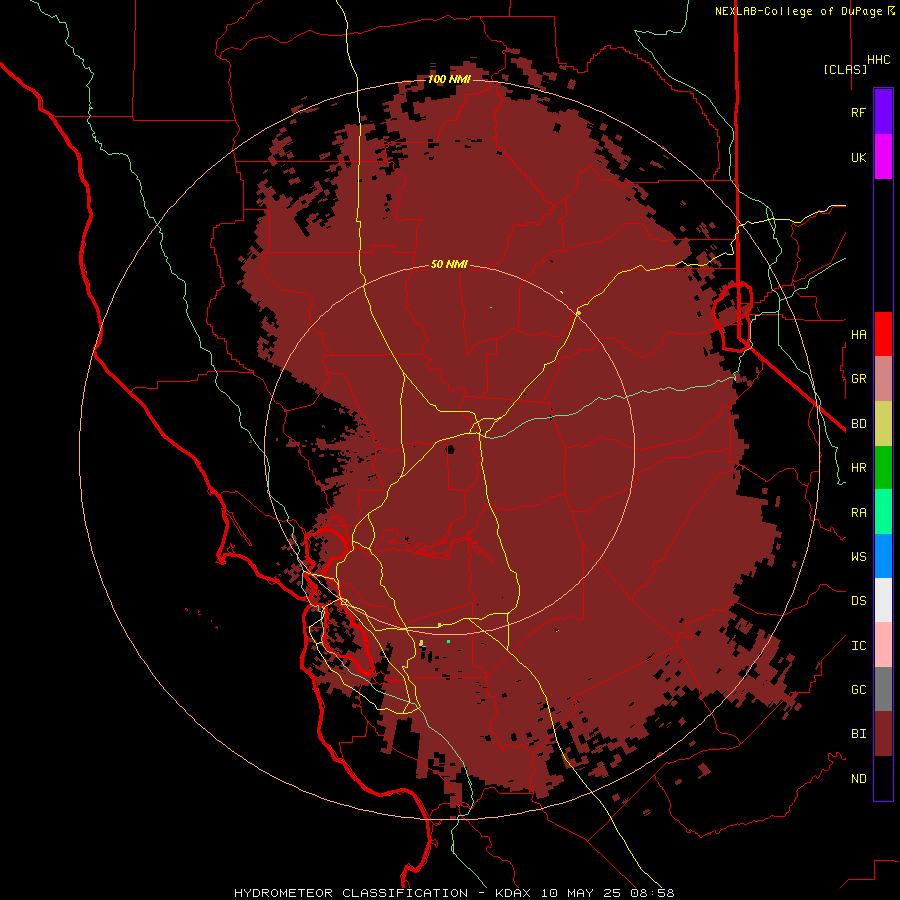900x900 pixels.
Task: Select the GC gray legend swatch
Action: [x=883, y=689]
